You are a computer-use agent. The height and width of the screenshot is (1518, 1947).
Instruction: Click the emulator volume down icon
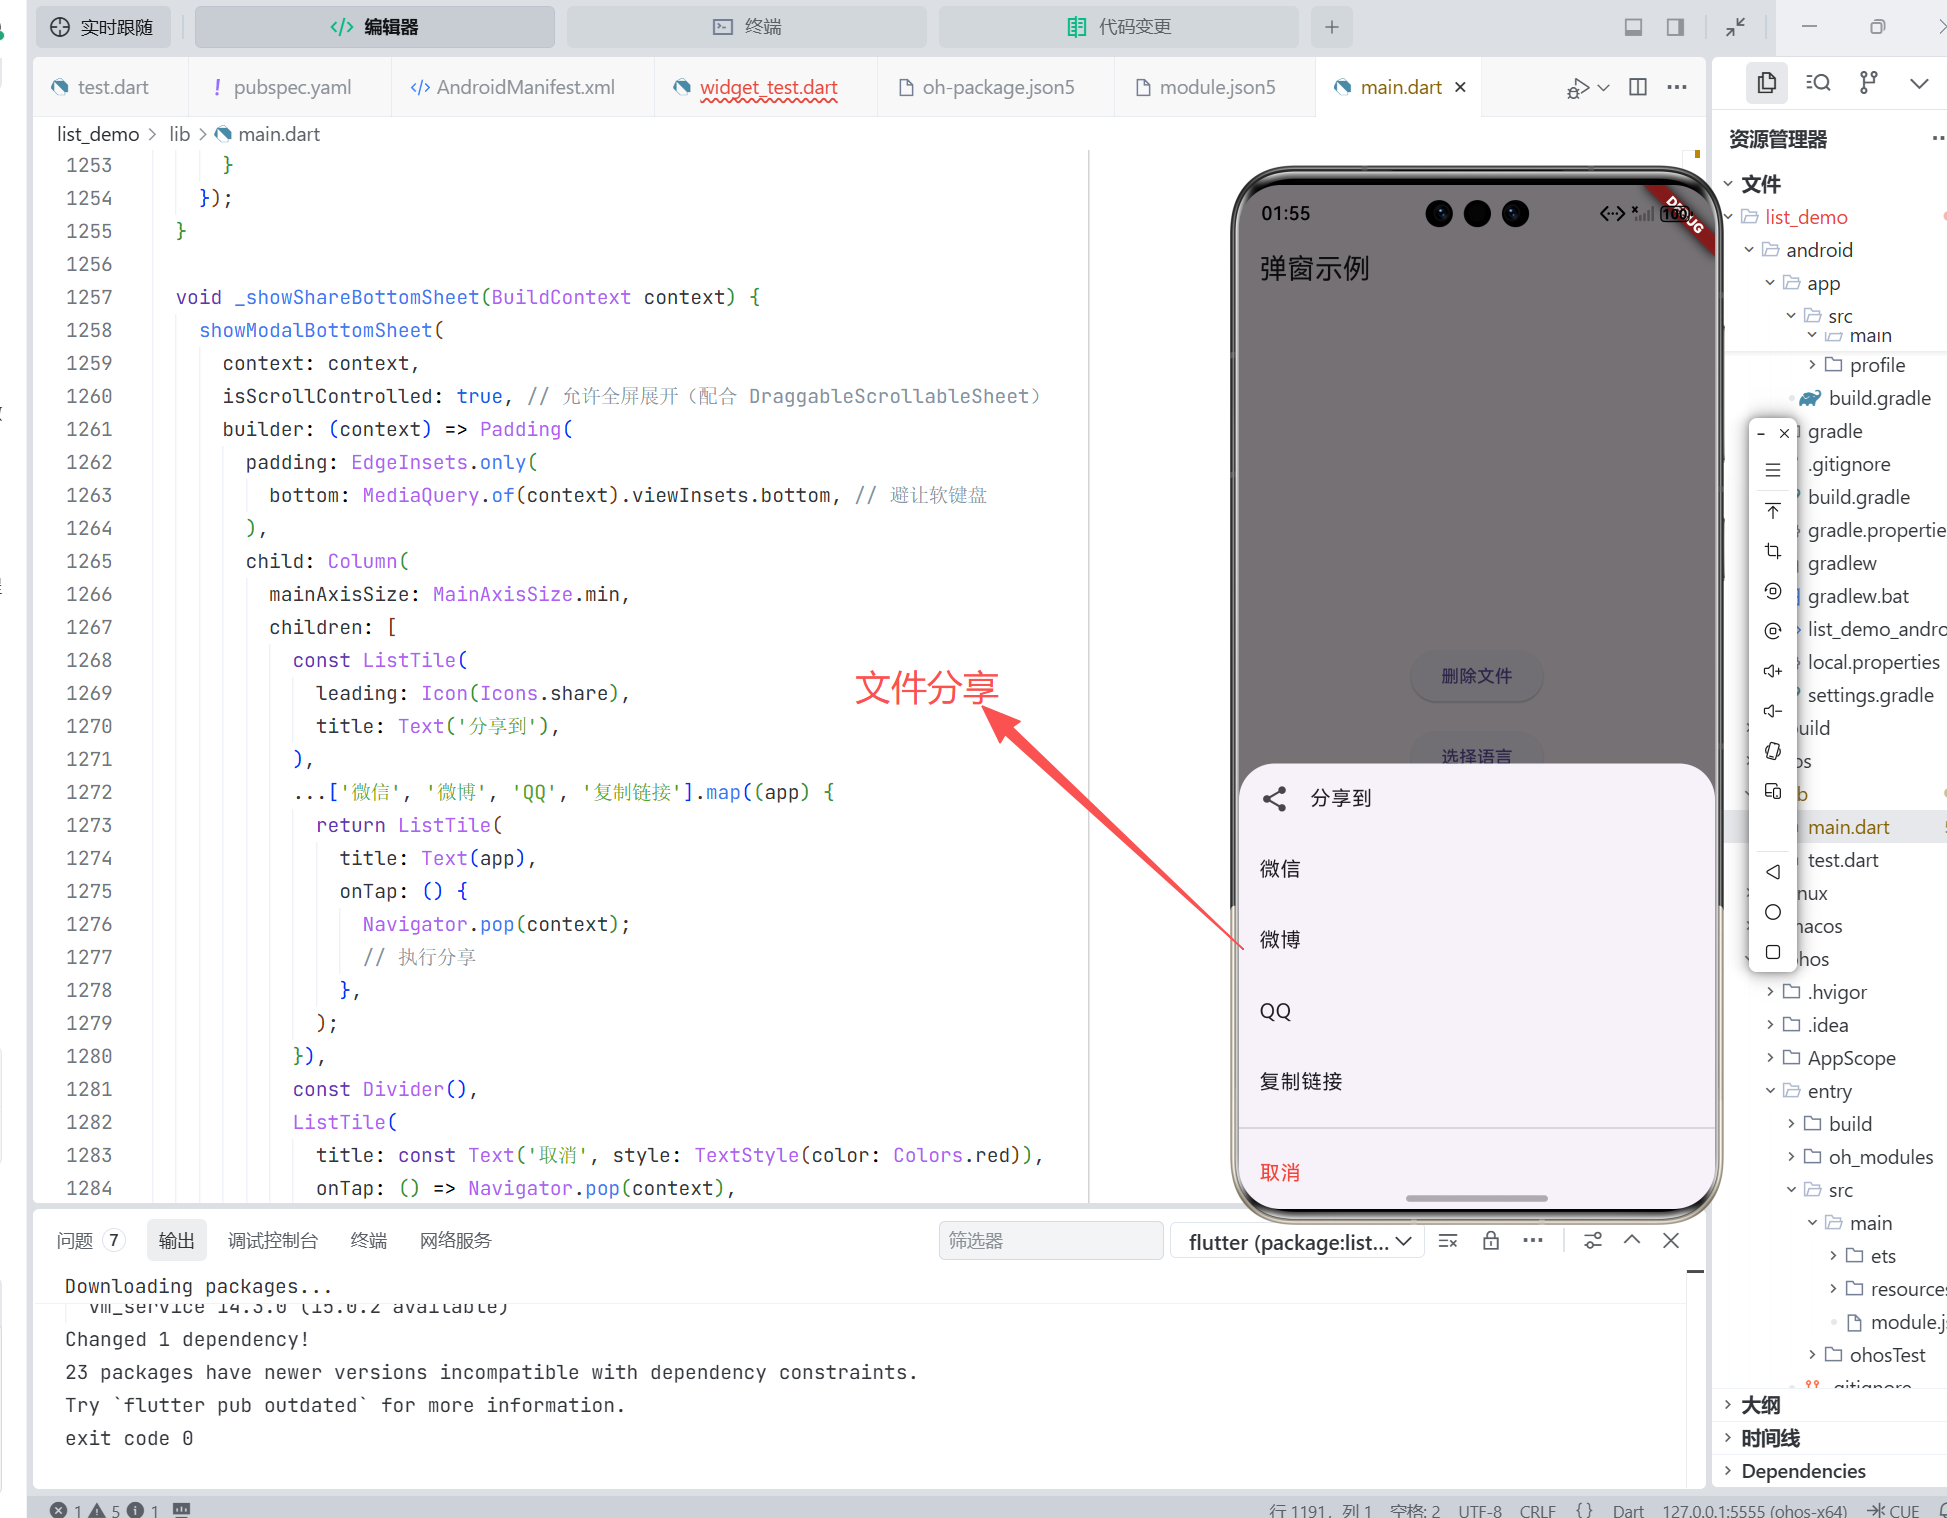tap(1772, 711)
